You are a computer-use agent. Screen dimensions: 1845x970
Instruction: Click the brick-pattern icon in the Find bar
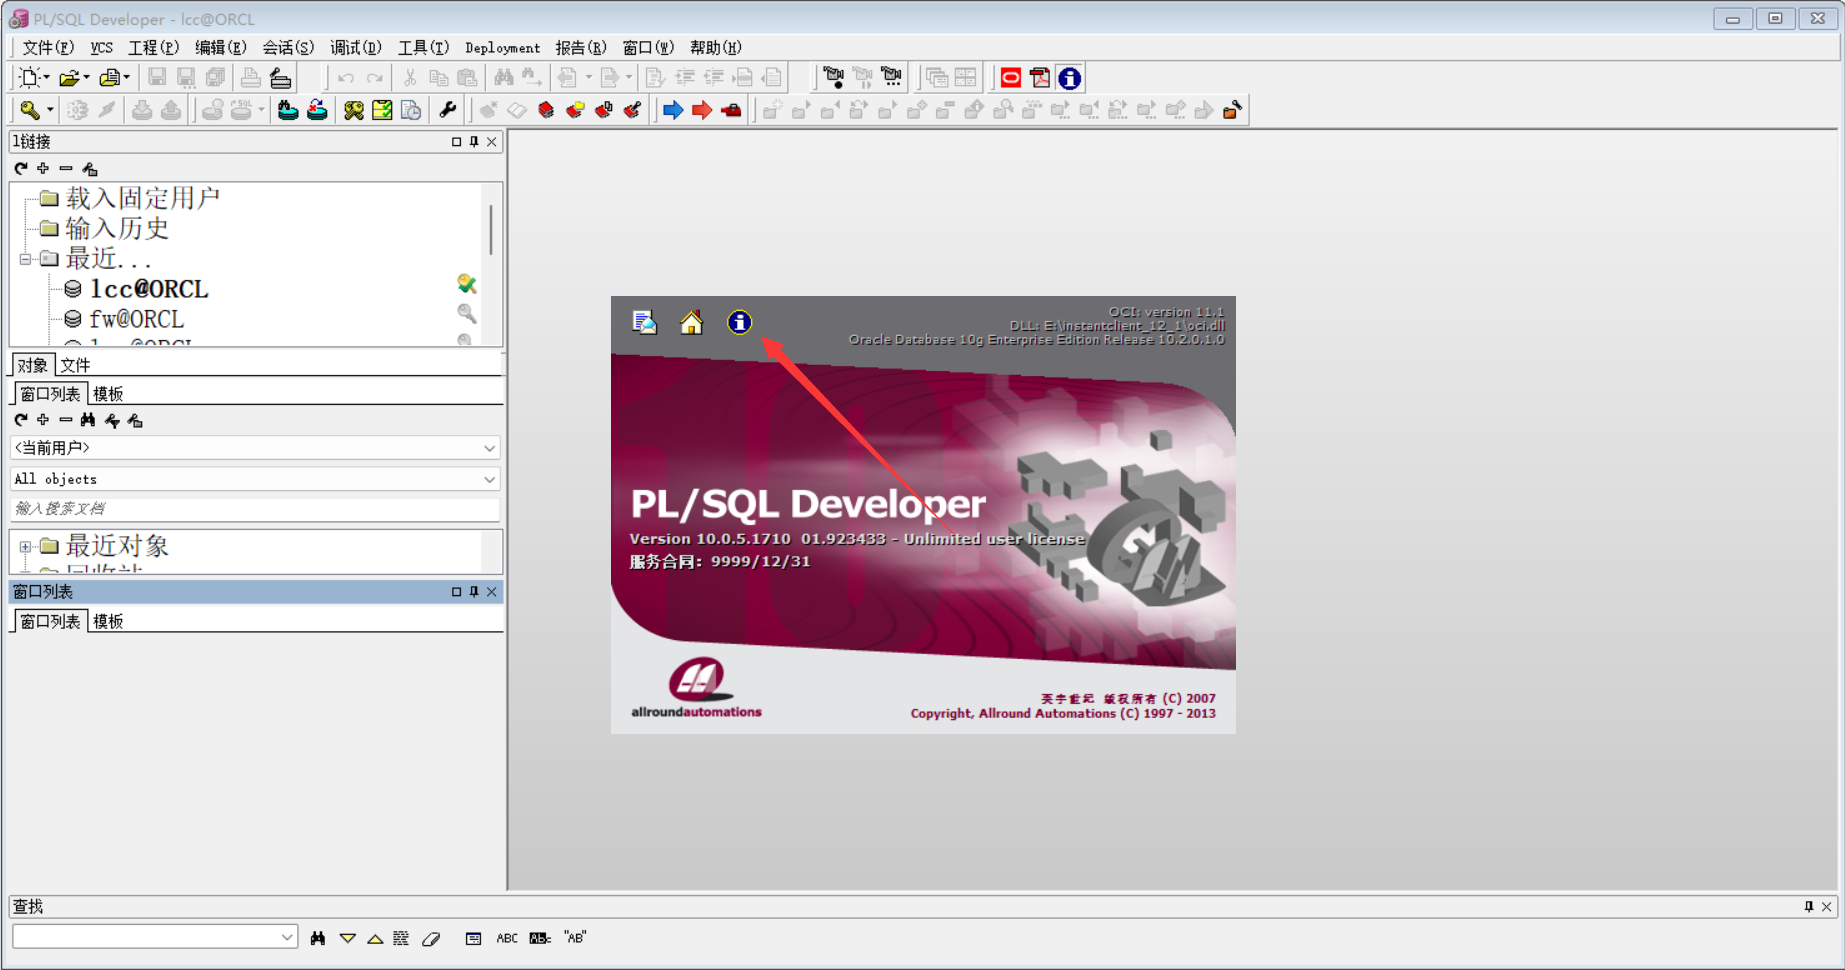(401, 938)
